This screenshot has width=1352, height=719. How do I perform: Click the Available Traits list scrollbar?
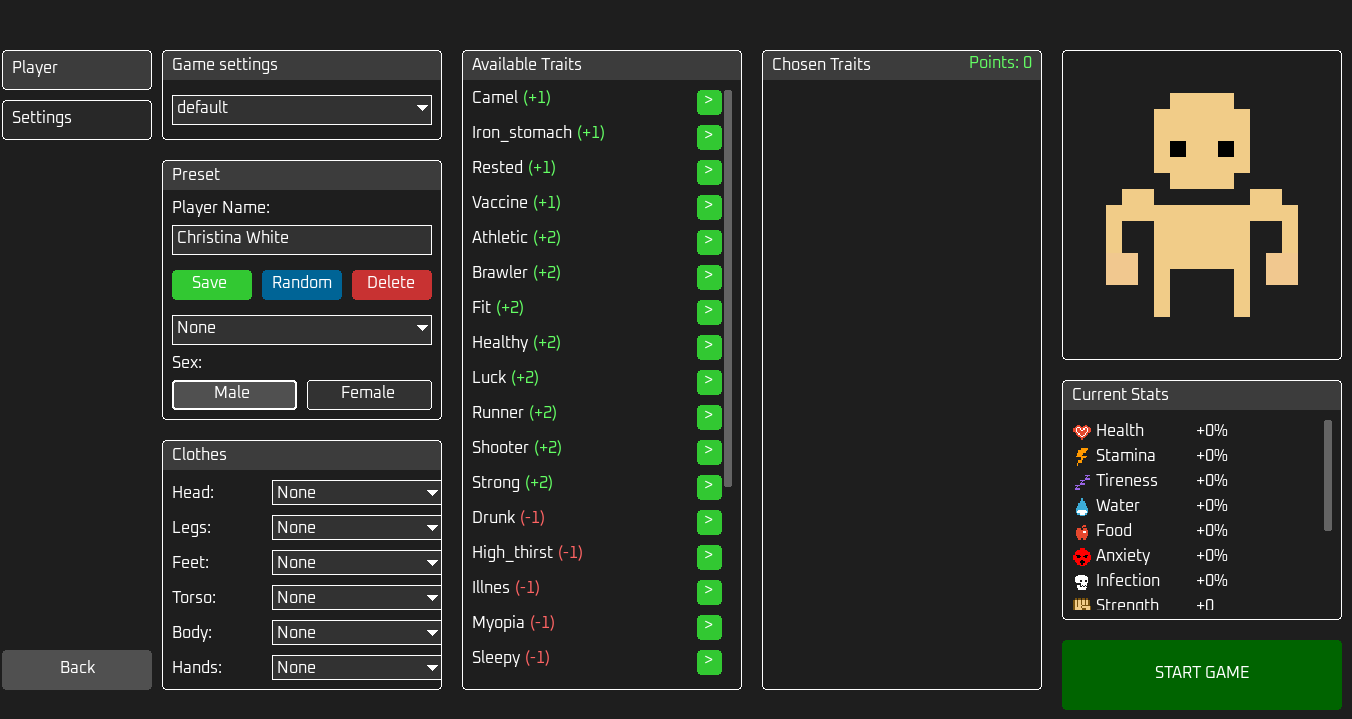[728, 288]
